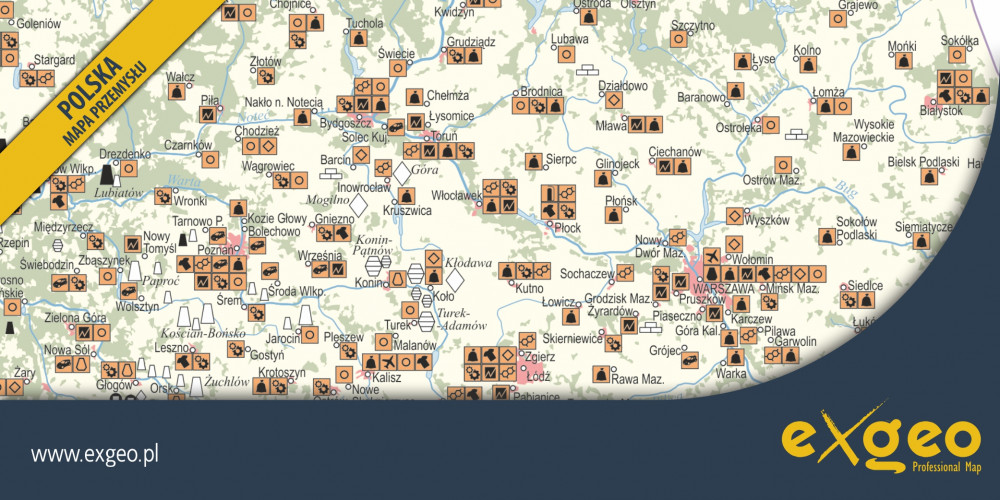Select the chart icon below Piła

point(207,115)
